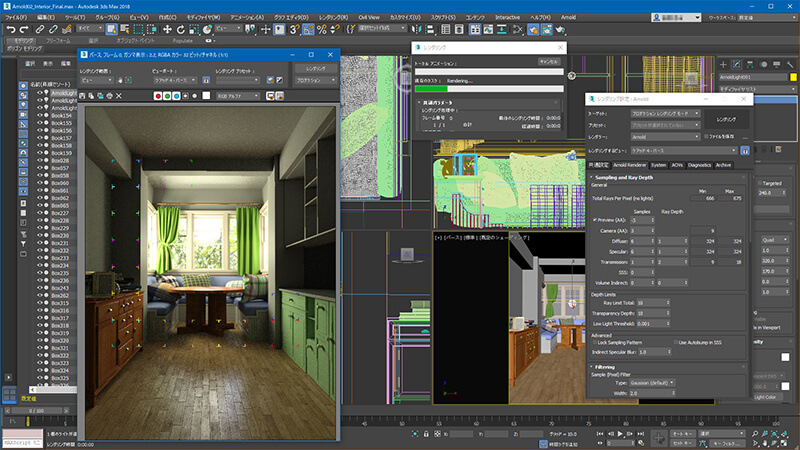The width and height of the screenshot is (800, 450).
Task: Click the Render button in Render Setup
Action: 726,119
